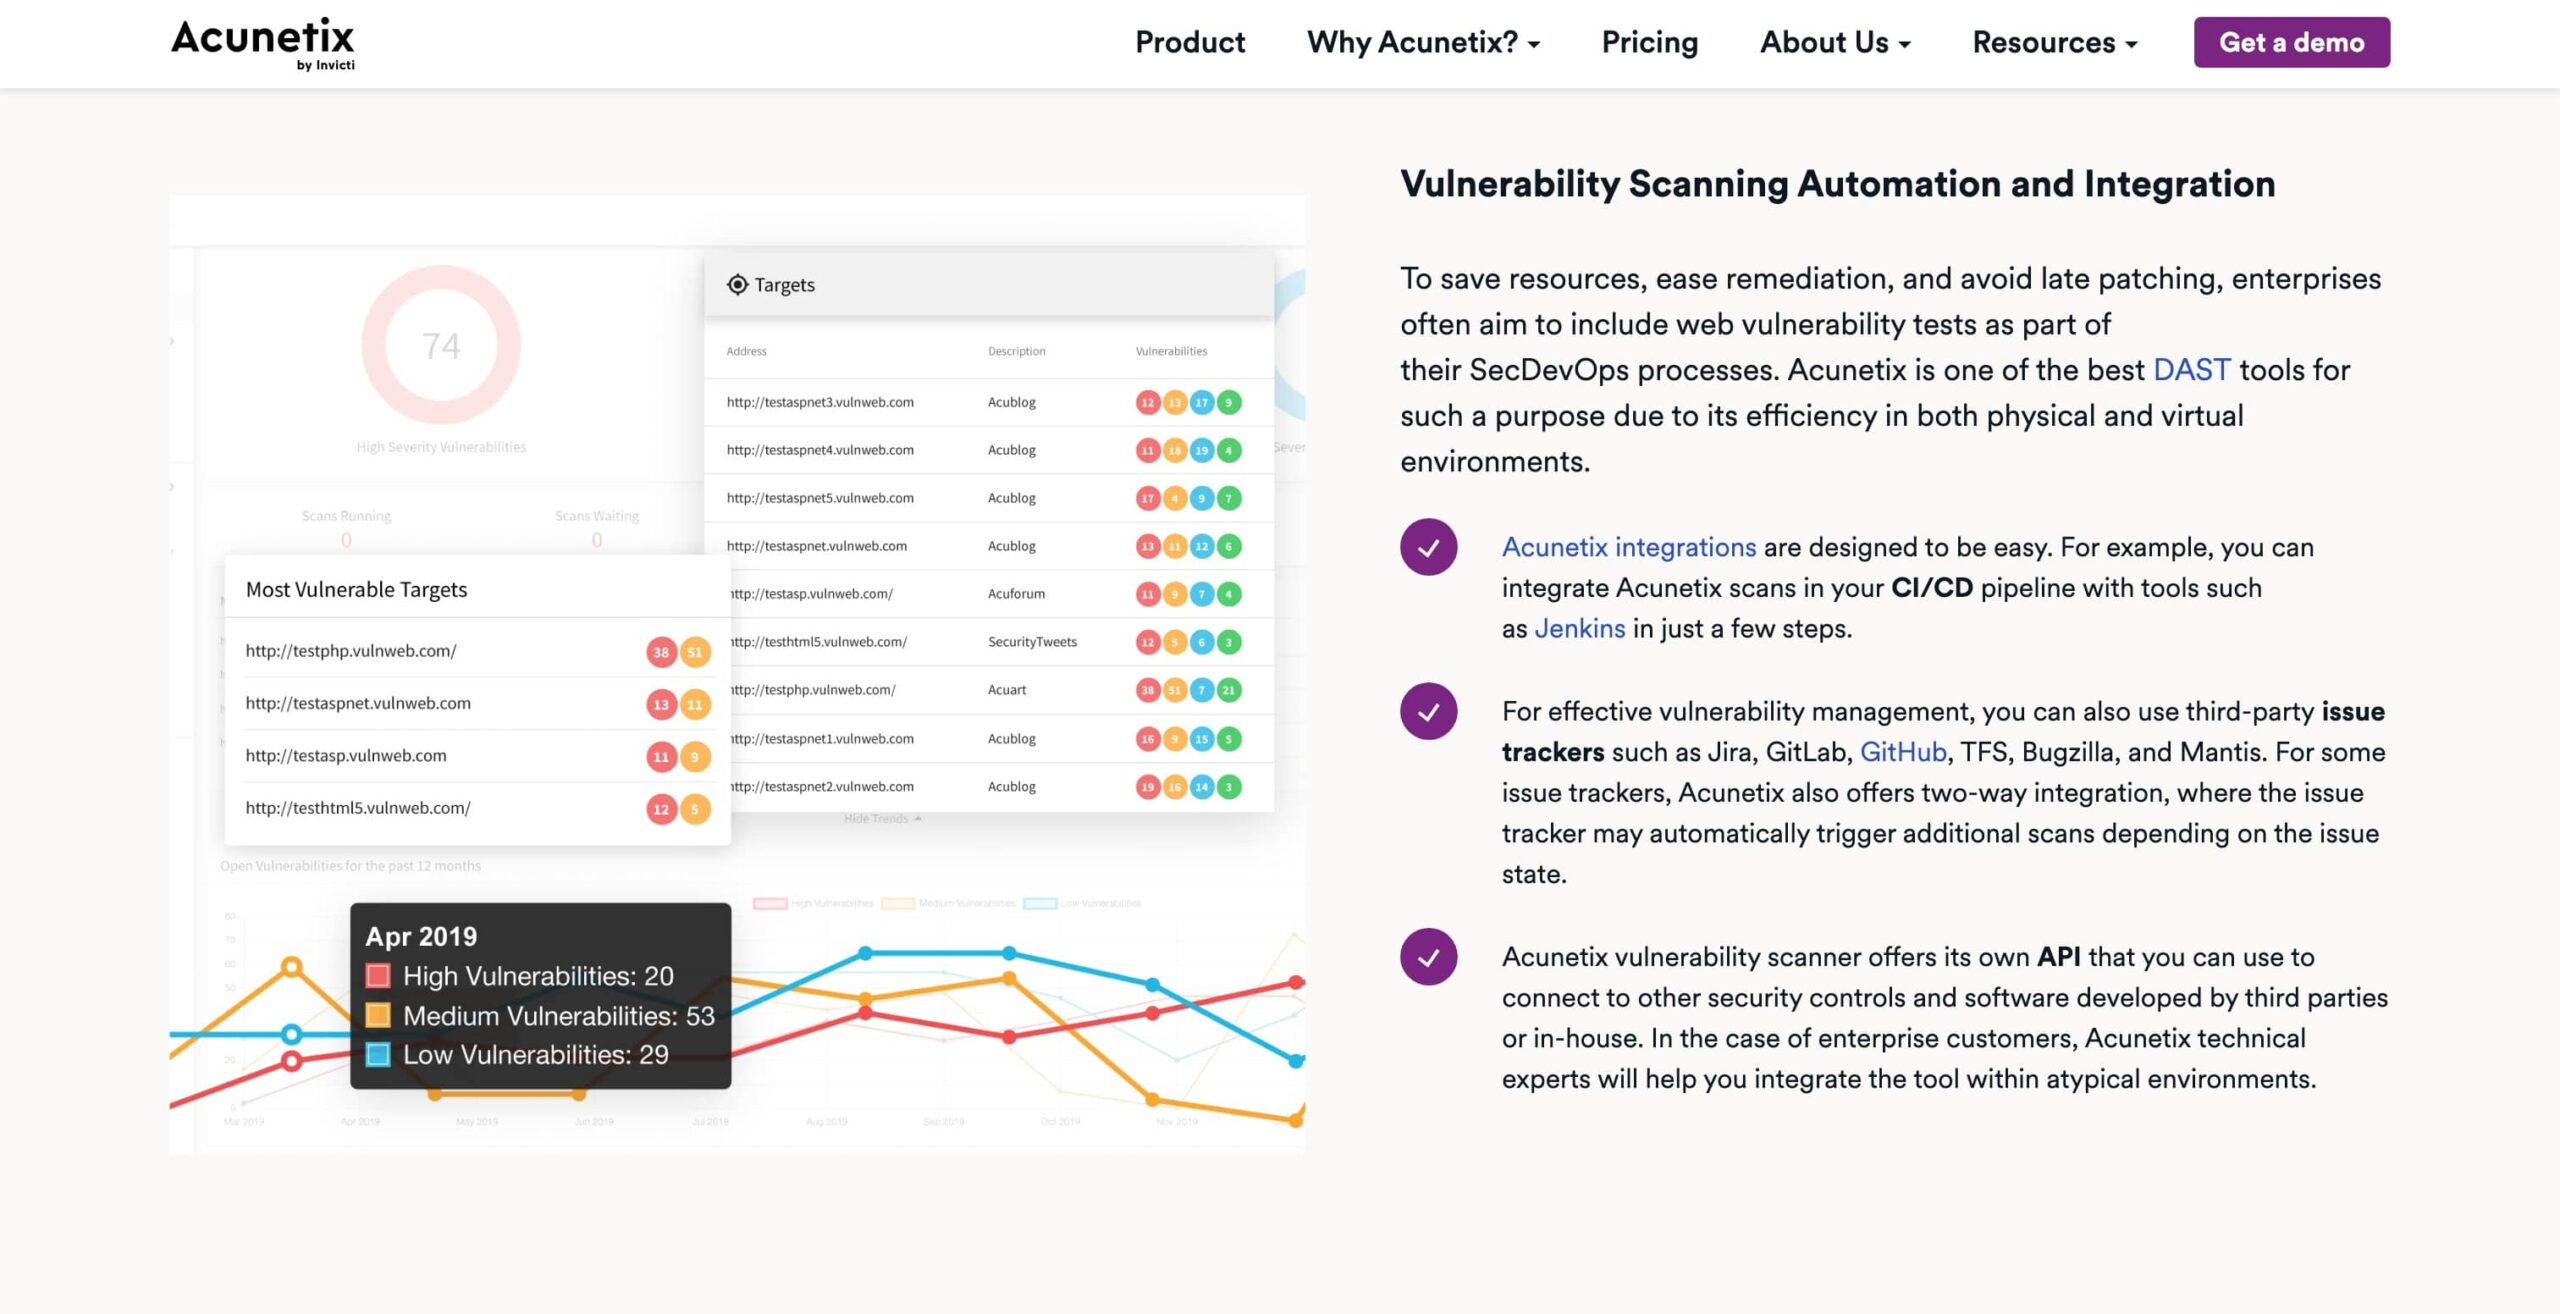Open the Resources dropdown menu
The height and width of the screenshot is (1314, 2560).
click(x=2054, y=43)
